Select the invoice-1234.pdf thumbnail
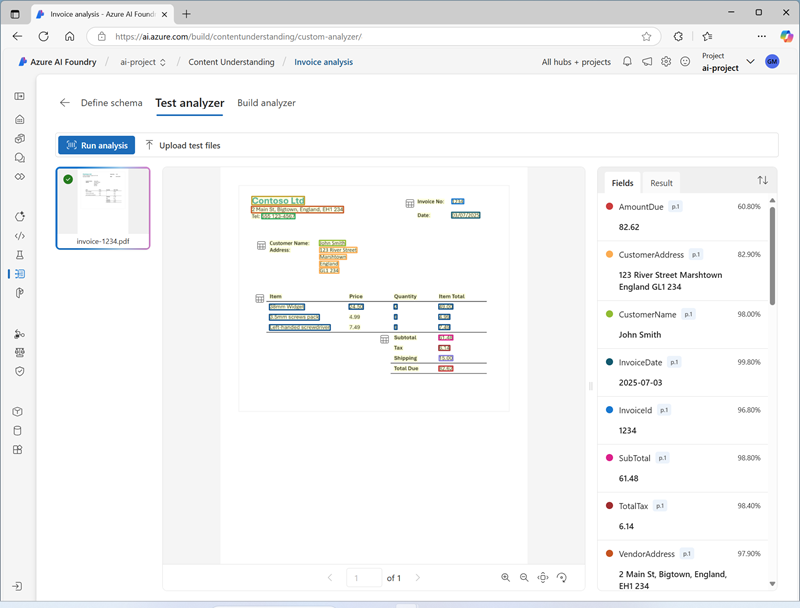This screenshot has height=608, width=800. point(103,207)
